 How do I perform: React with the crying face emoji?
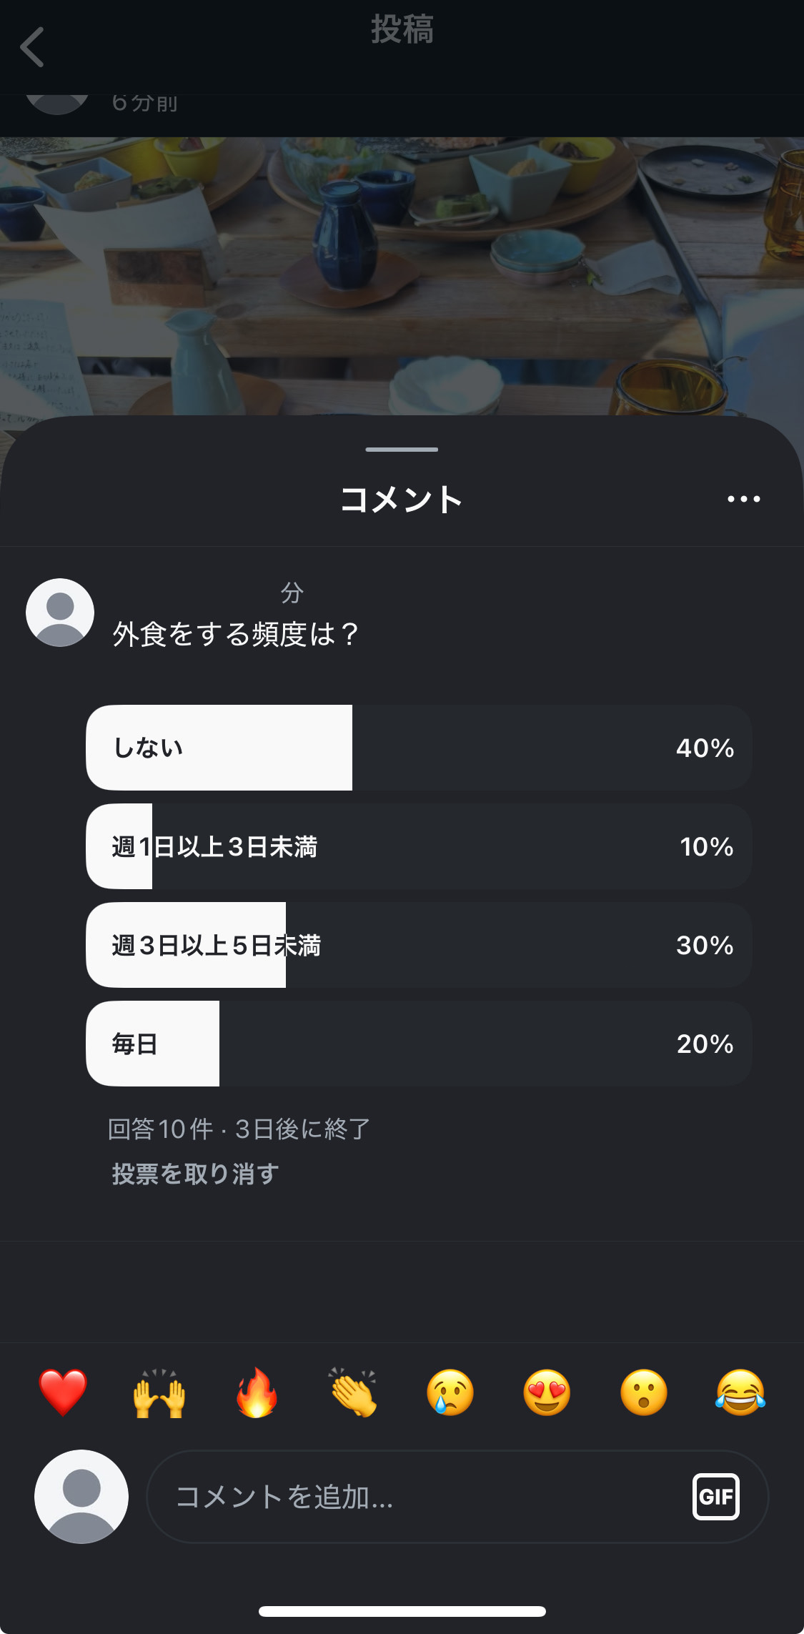pyautogui.click(x=450, y=1392)
